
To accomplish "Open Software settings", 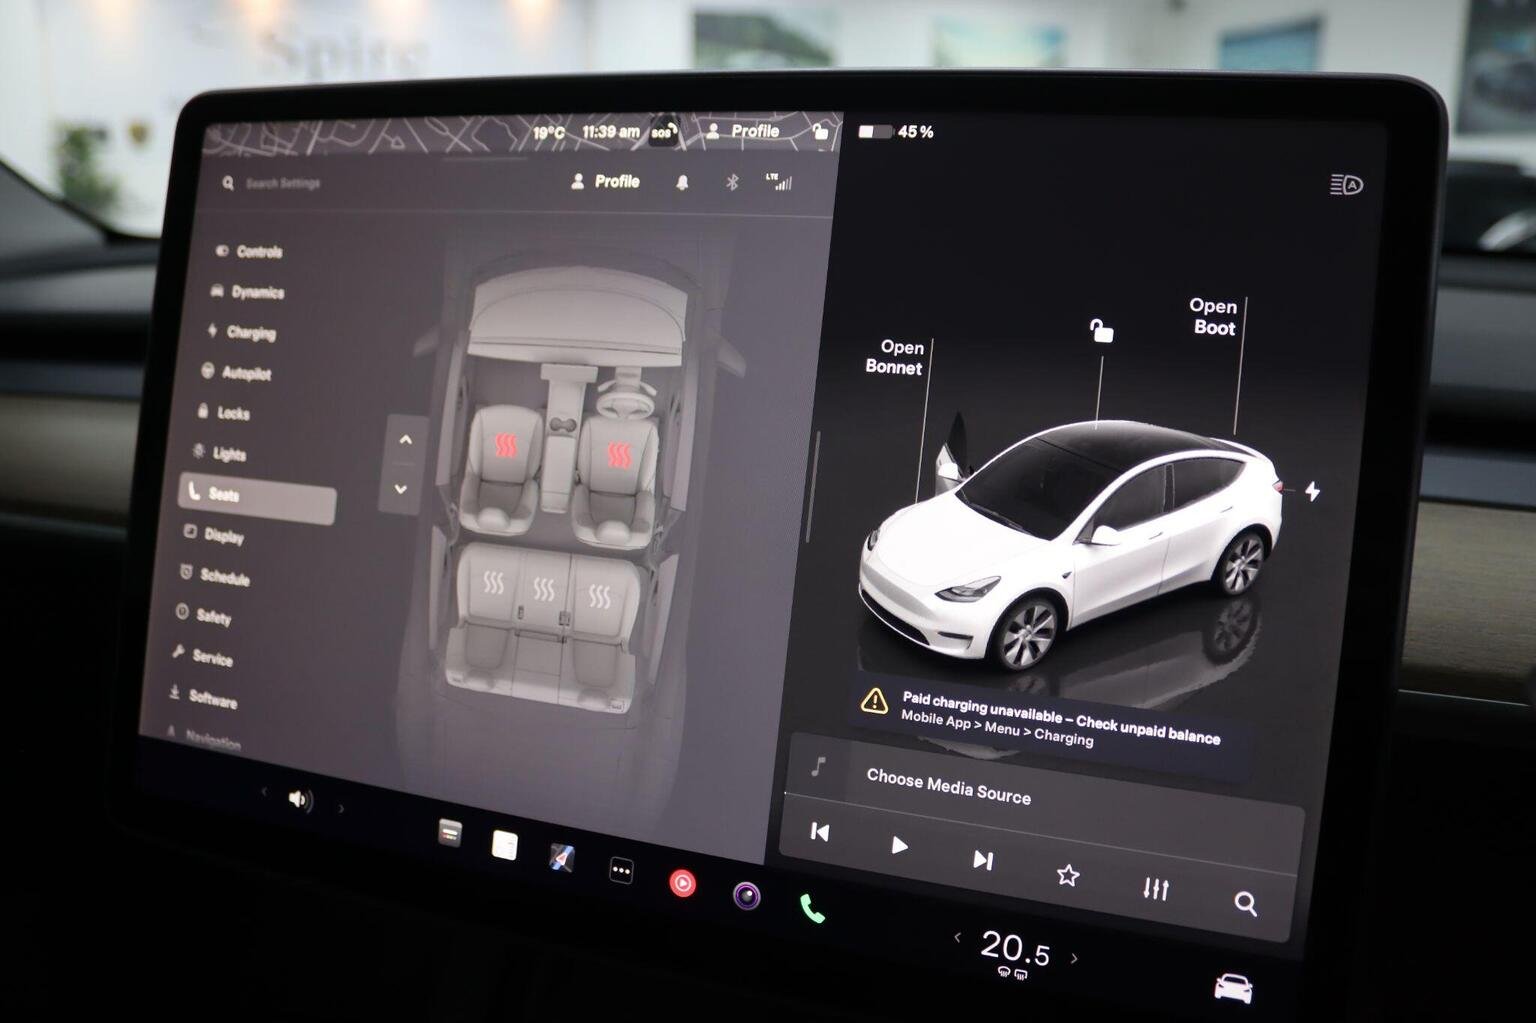I will click(x=202, y=697).
